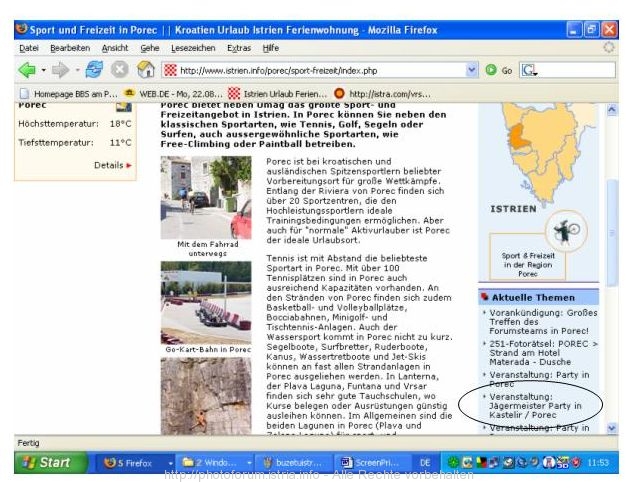This screenshot has width=637, height=489.
Task: Switch to the buzetuistr... taskbar item
Action: click(293, 463)
